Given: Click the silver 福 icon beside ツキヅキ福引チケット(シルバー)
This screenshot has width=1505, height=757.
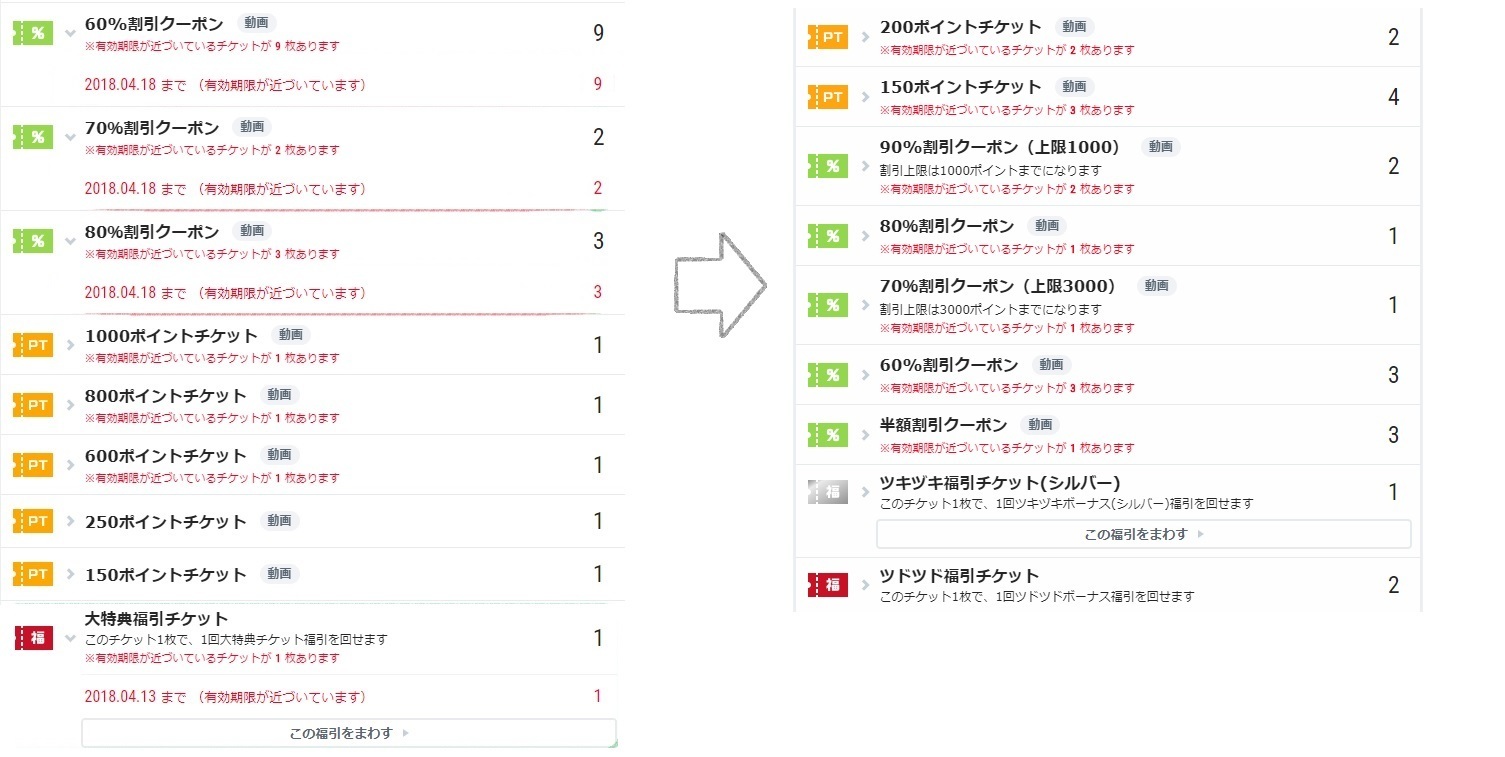Looking at the screenshot, I should (x=827, y=492).
